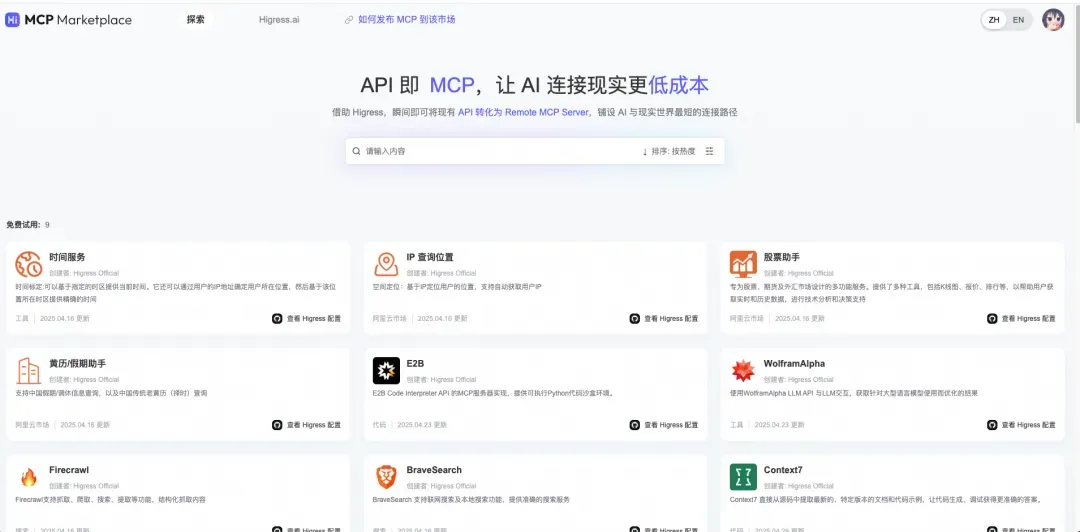Click MCP Marketplace brand text

click(78, 20)
